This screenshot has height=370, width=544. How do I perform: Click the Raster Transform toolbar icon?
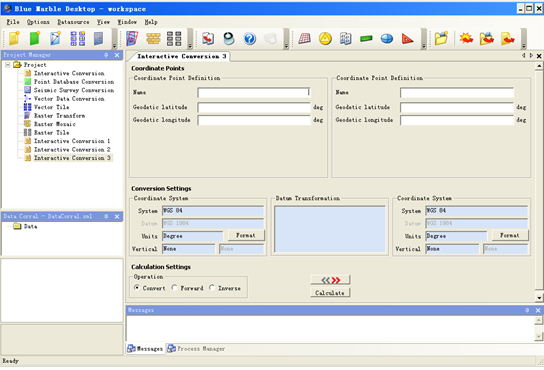(132, 38)
